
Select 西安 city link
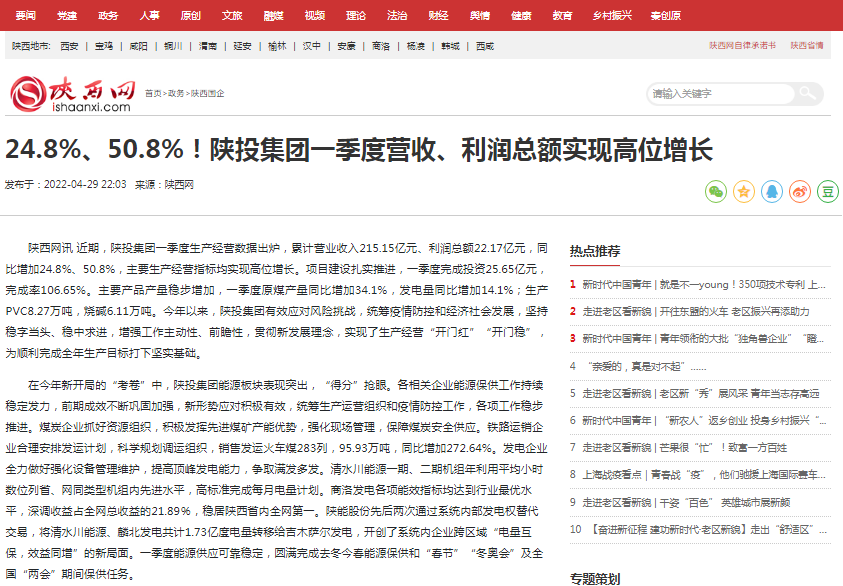click(69, 46)
